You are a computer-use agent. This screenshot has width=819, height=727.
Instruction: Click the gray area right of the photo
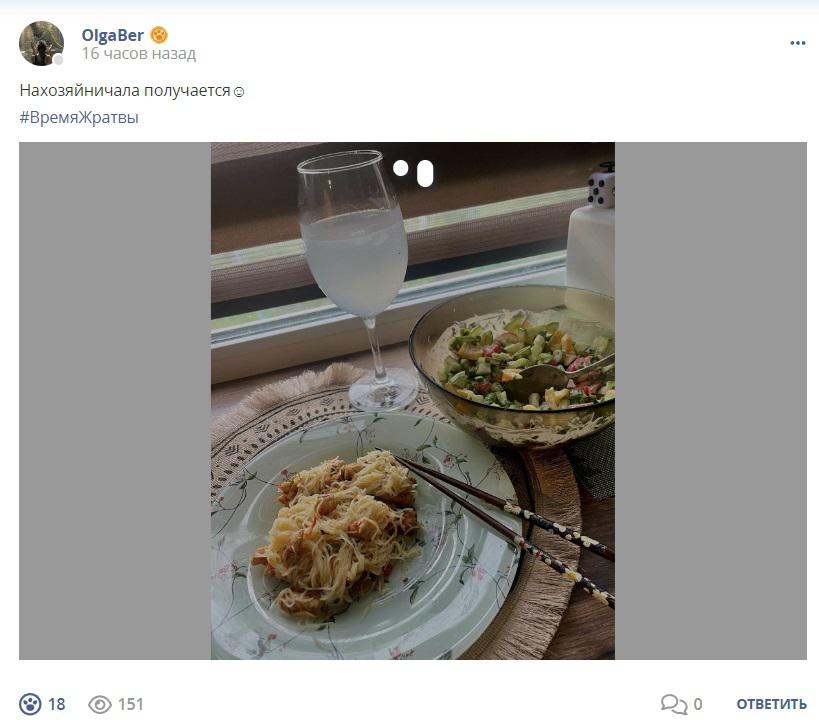pos(710,401)
